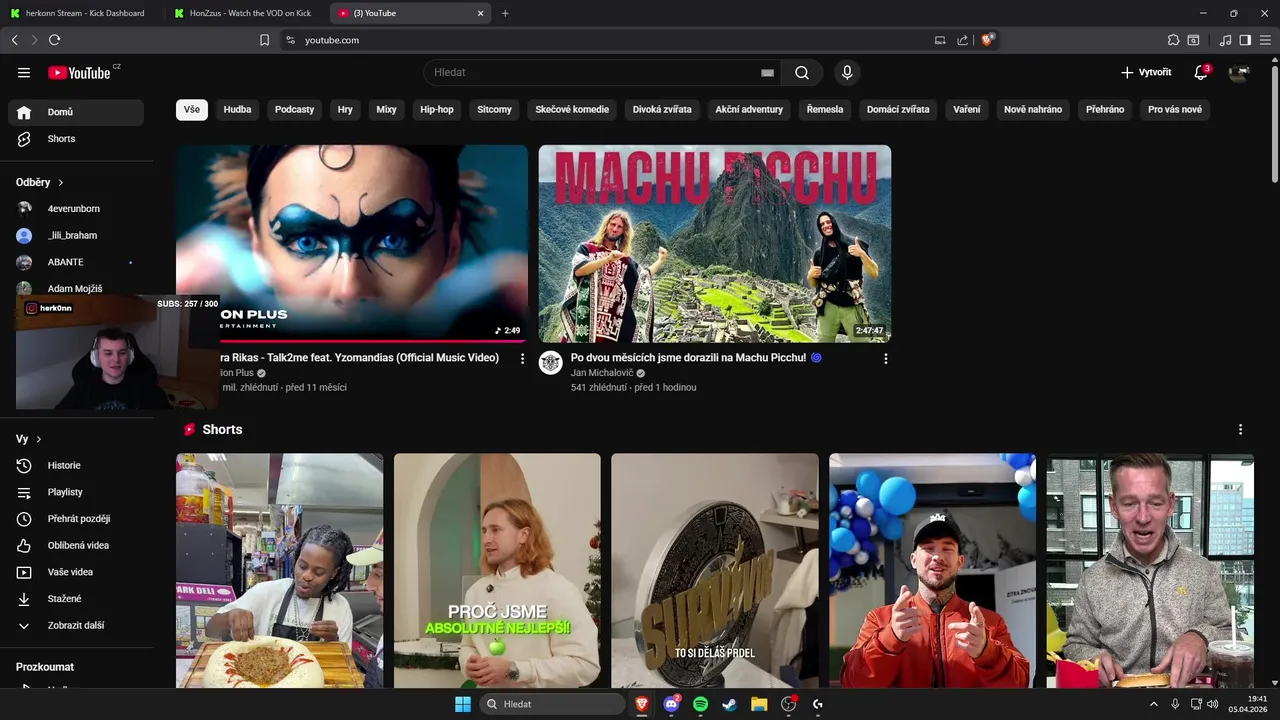Open the browser extensions puzzle icon
This screenshot has height=720, width=1280.
point(1173,40)
